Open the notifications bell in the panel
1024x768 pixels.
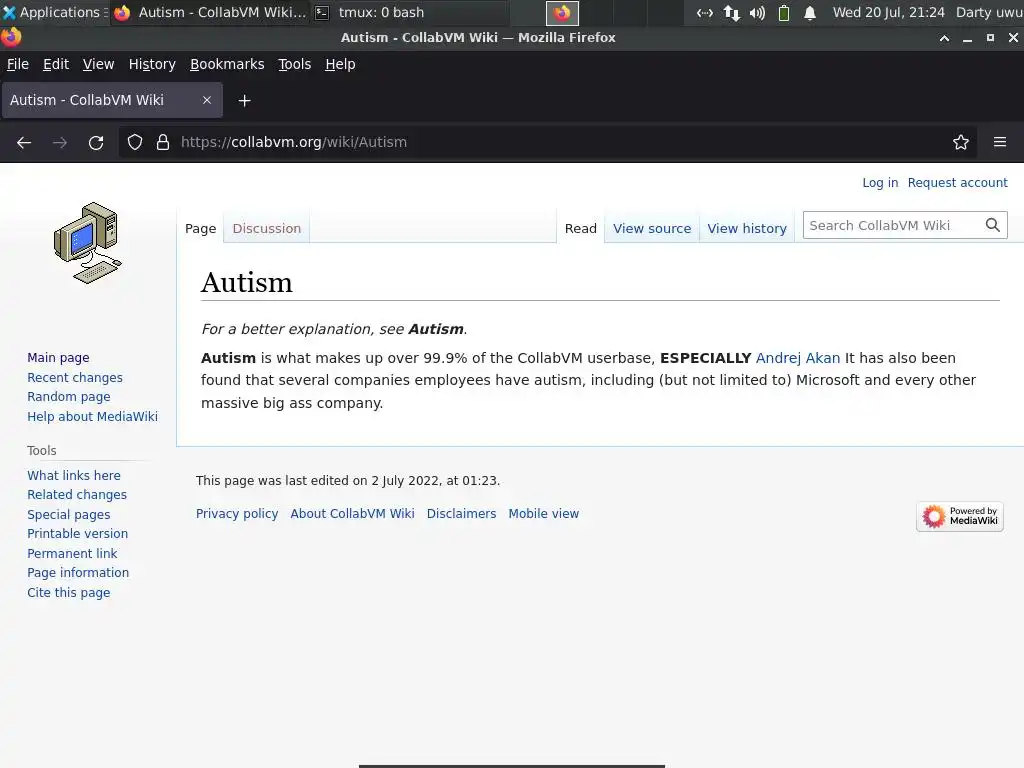pos(810,12)
